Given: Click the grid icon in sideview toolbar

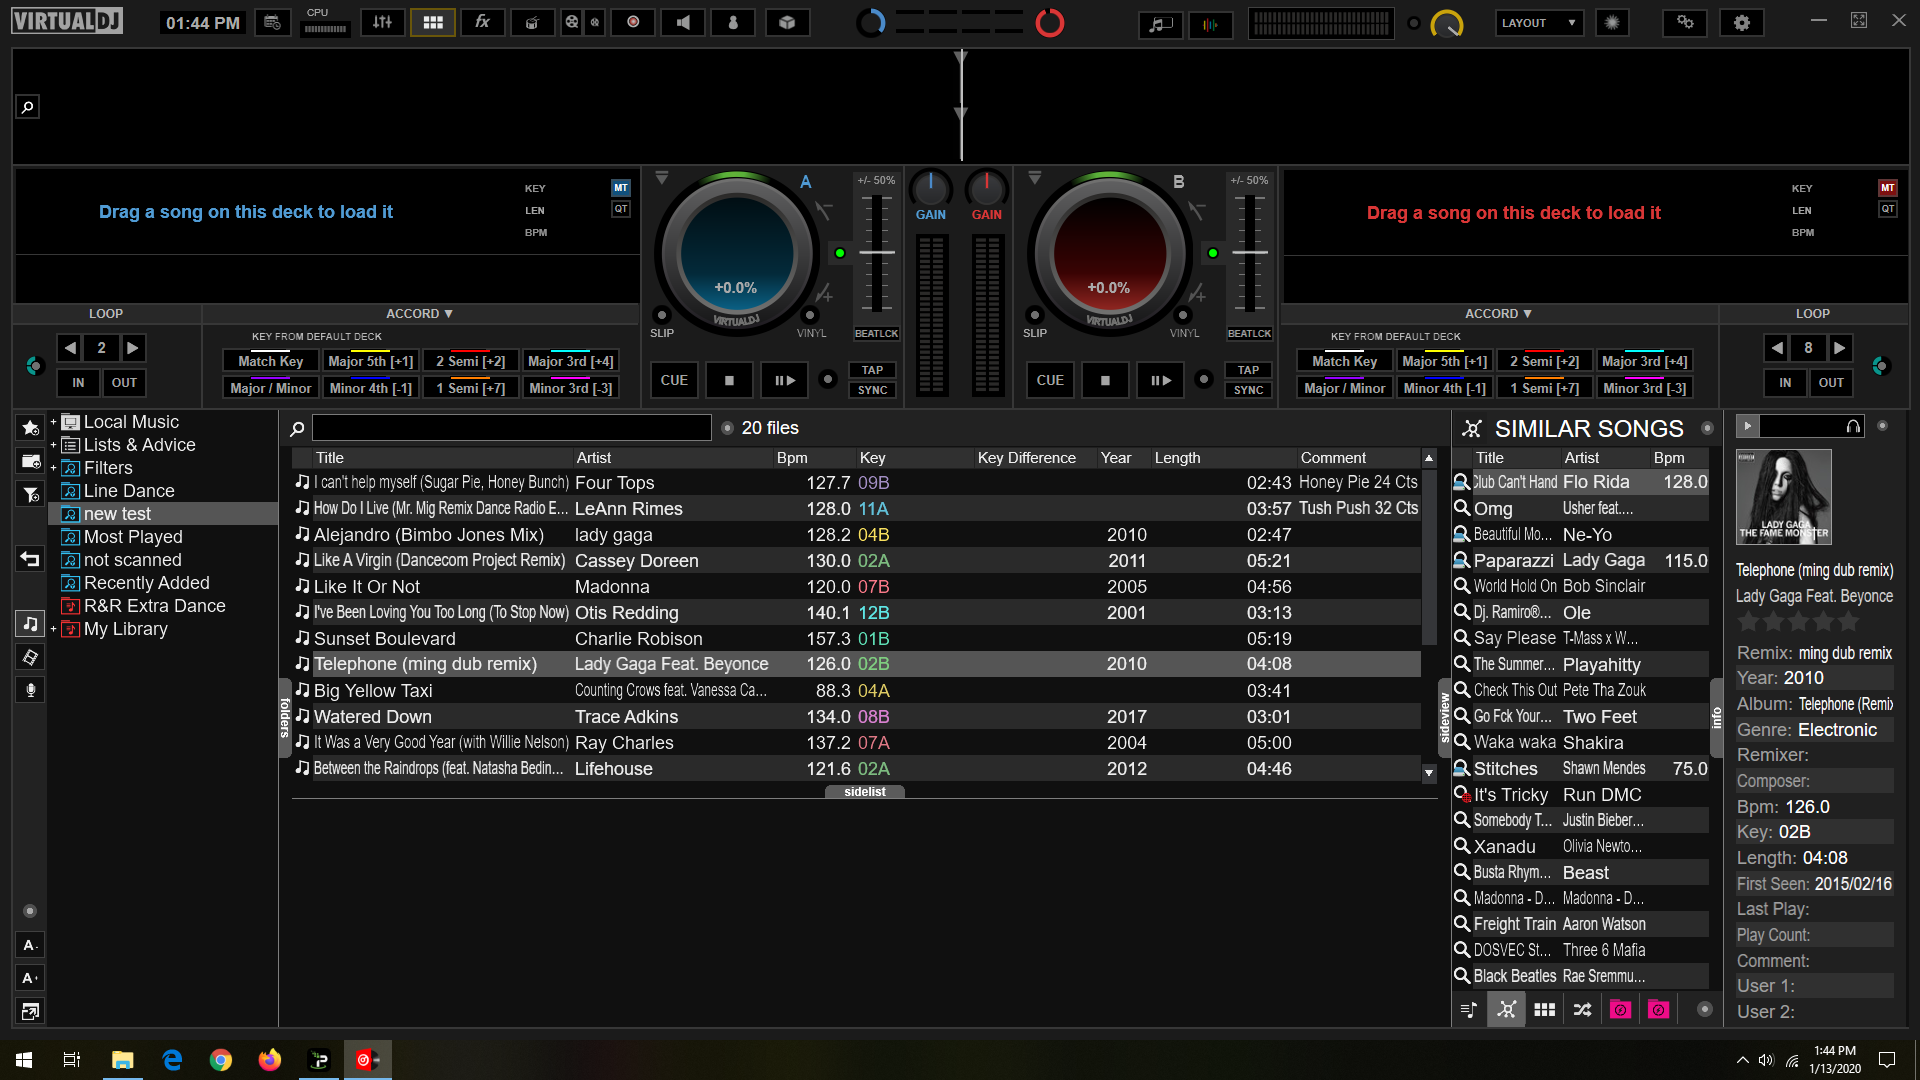Looking at the screenshot, I should click(x=1544, y=1010).
